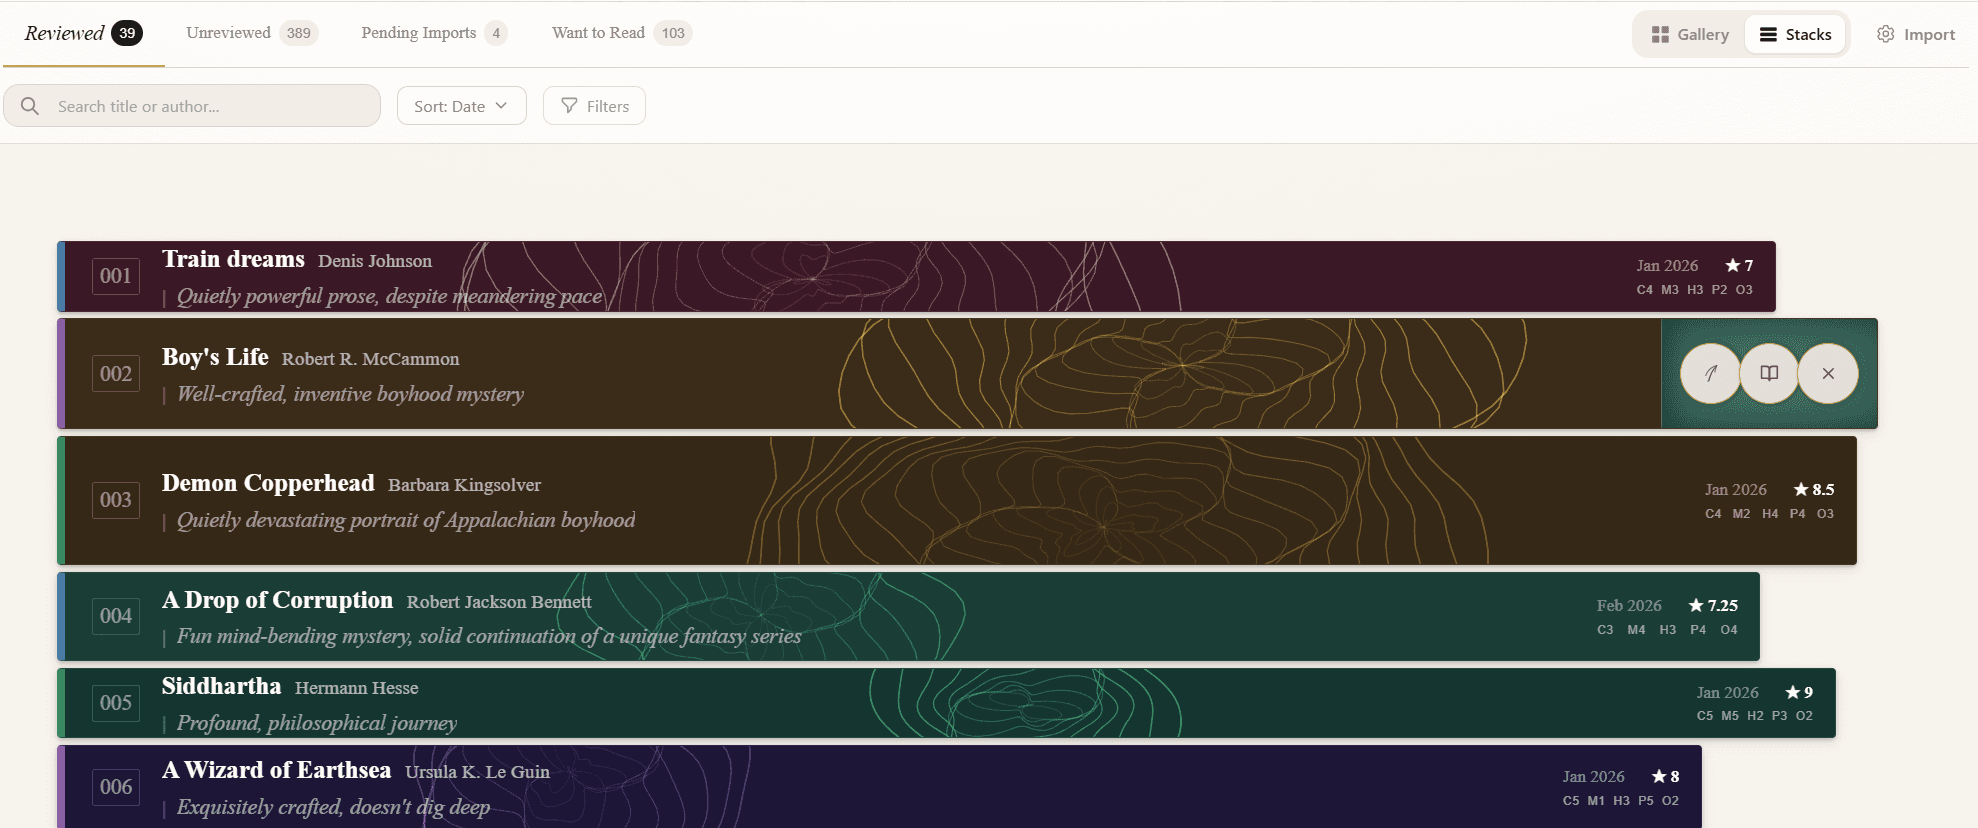Click the open-book icon on Boy's Life
Image resolution: width=1978 pixels, height=828 pixels.
pos(1769,373)
